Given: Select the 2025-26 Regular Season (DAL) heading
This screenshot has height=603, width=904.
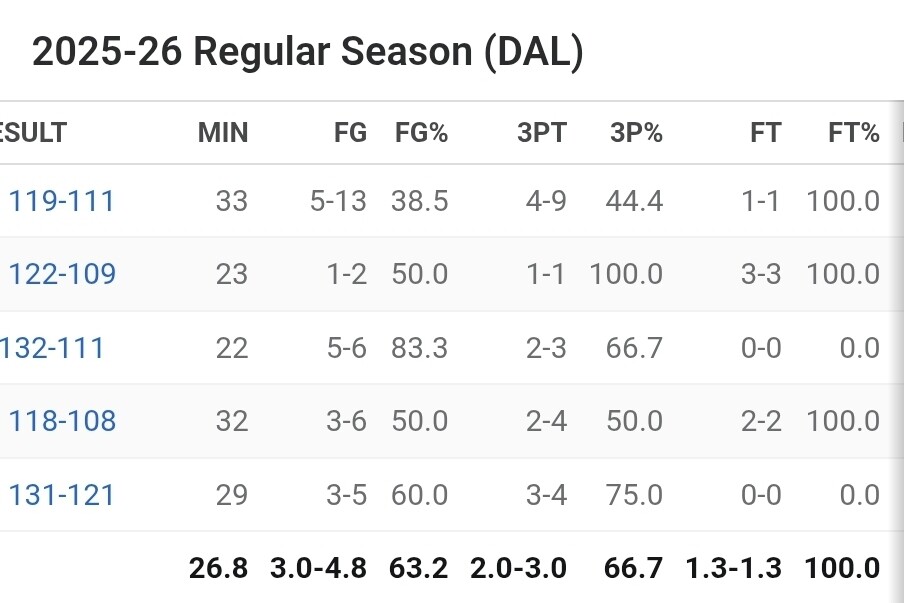Looking at the screenshot, I should coord(308,51).
